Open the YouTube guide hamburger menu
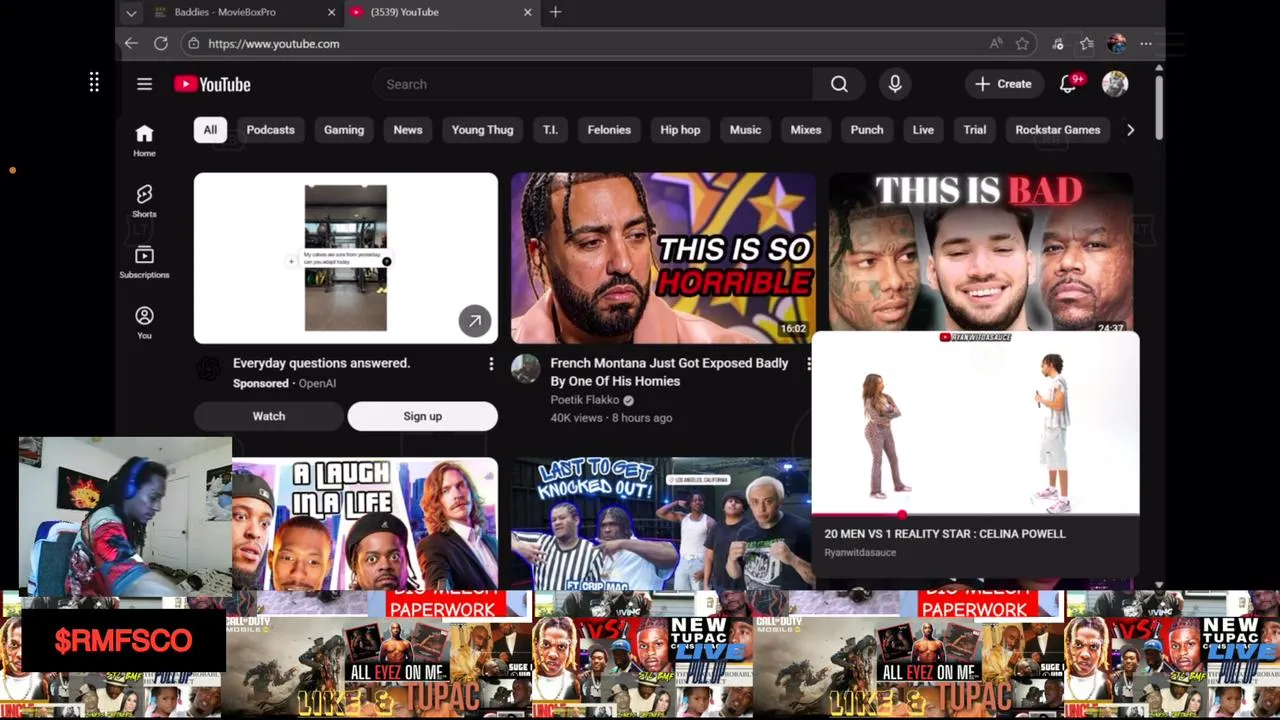Screen dimensions: 1280x720 [144, 84]
